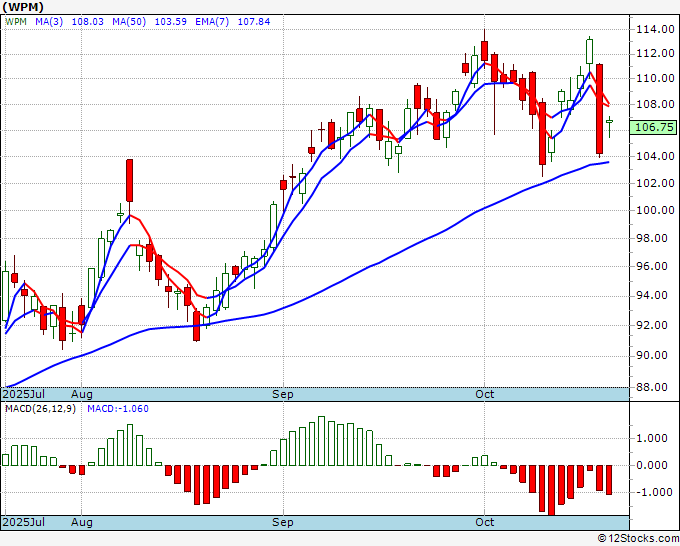Viewport: 680px width, 546px height.
Task: Select the WPM ticker legend label
Action: pyautogui.click(x=16, y=22)
